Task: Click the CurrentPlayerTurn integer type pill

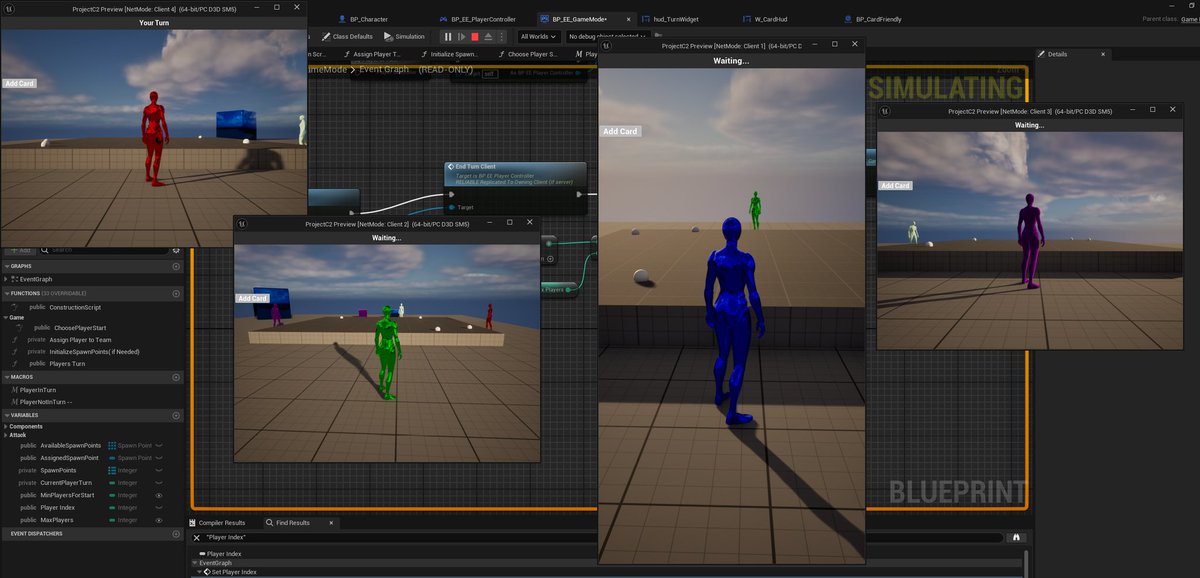Action: coord(112,483)
